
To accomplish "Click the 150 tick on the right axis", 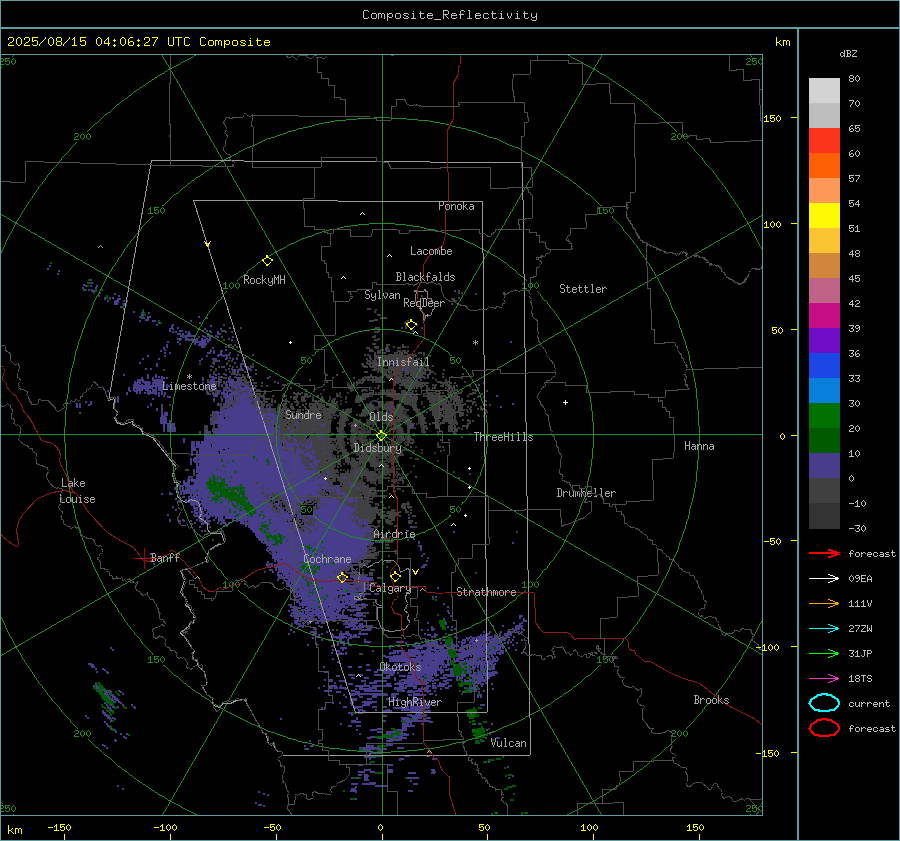I will point(773,118).
